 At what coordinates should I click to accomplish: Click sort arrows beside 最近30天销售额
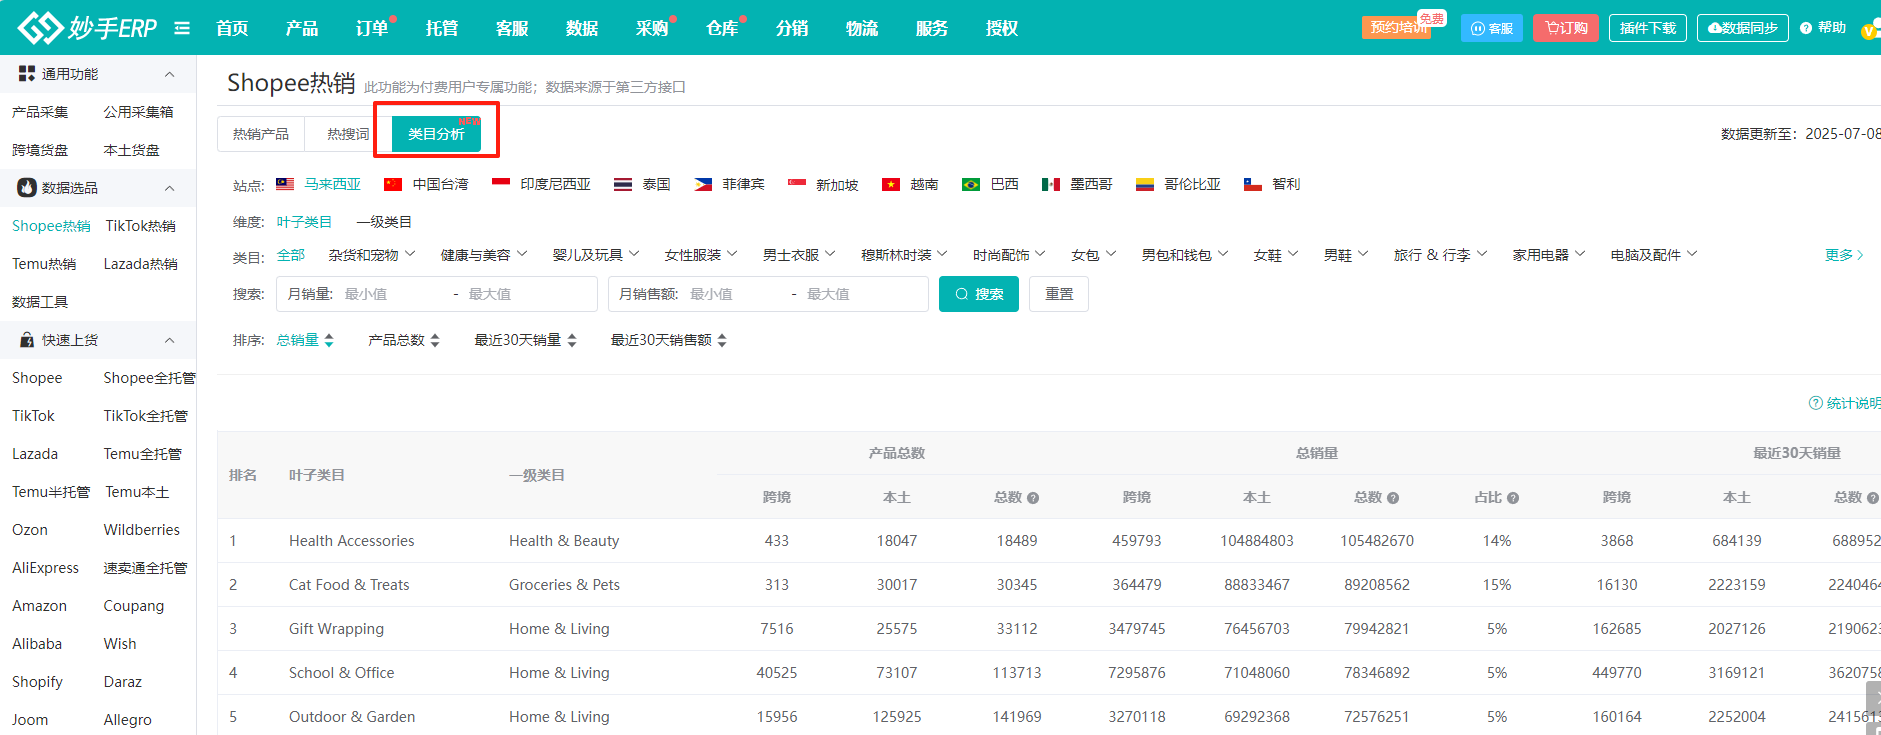(x=722, y=341)
